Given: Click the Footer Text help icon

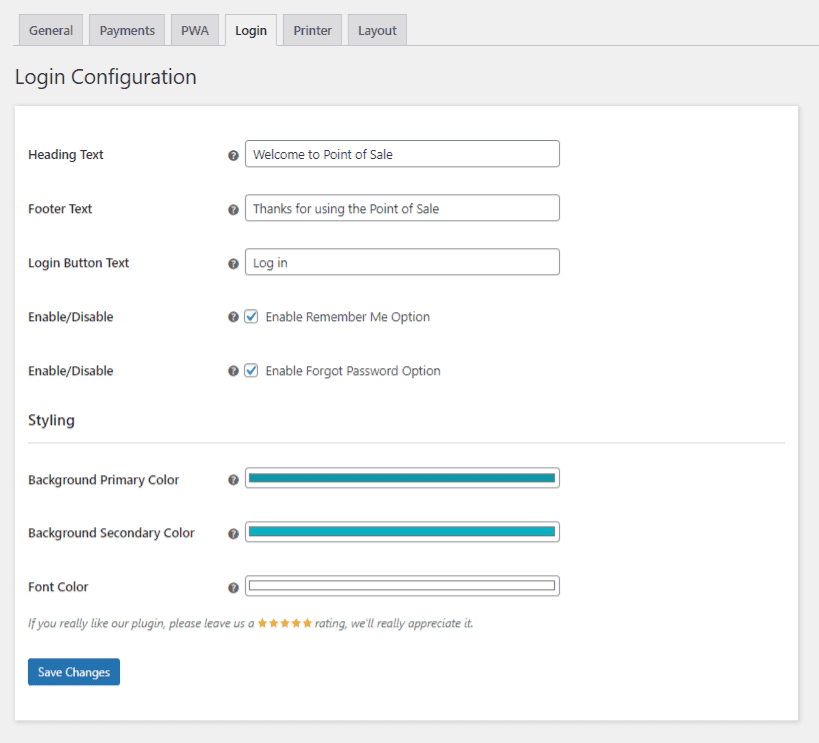Looking at the screenshot, I should (233, 209).
